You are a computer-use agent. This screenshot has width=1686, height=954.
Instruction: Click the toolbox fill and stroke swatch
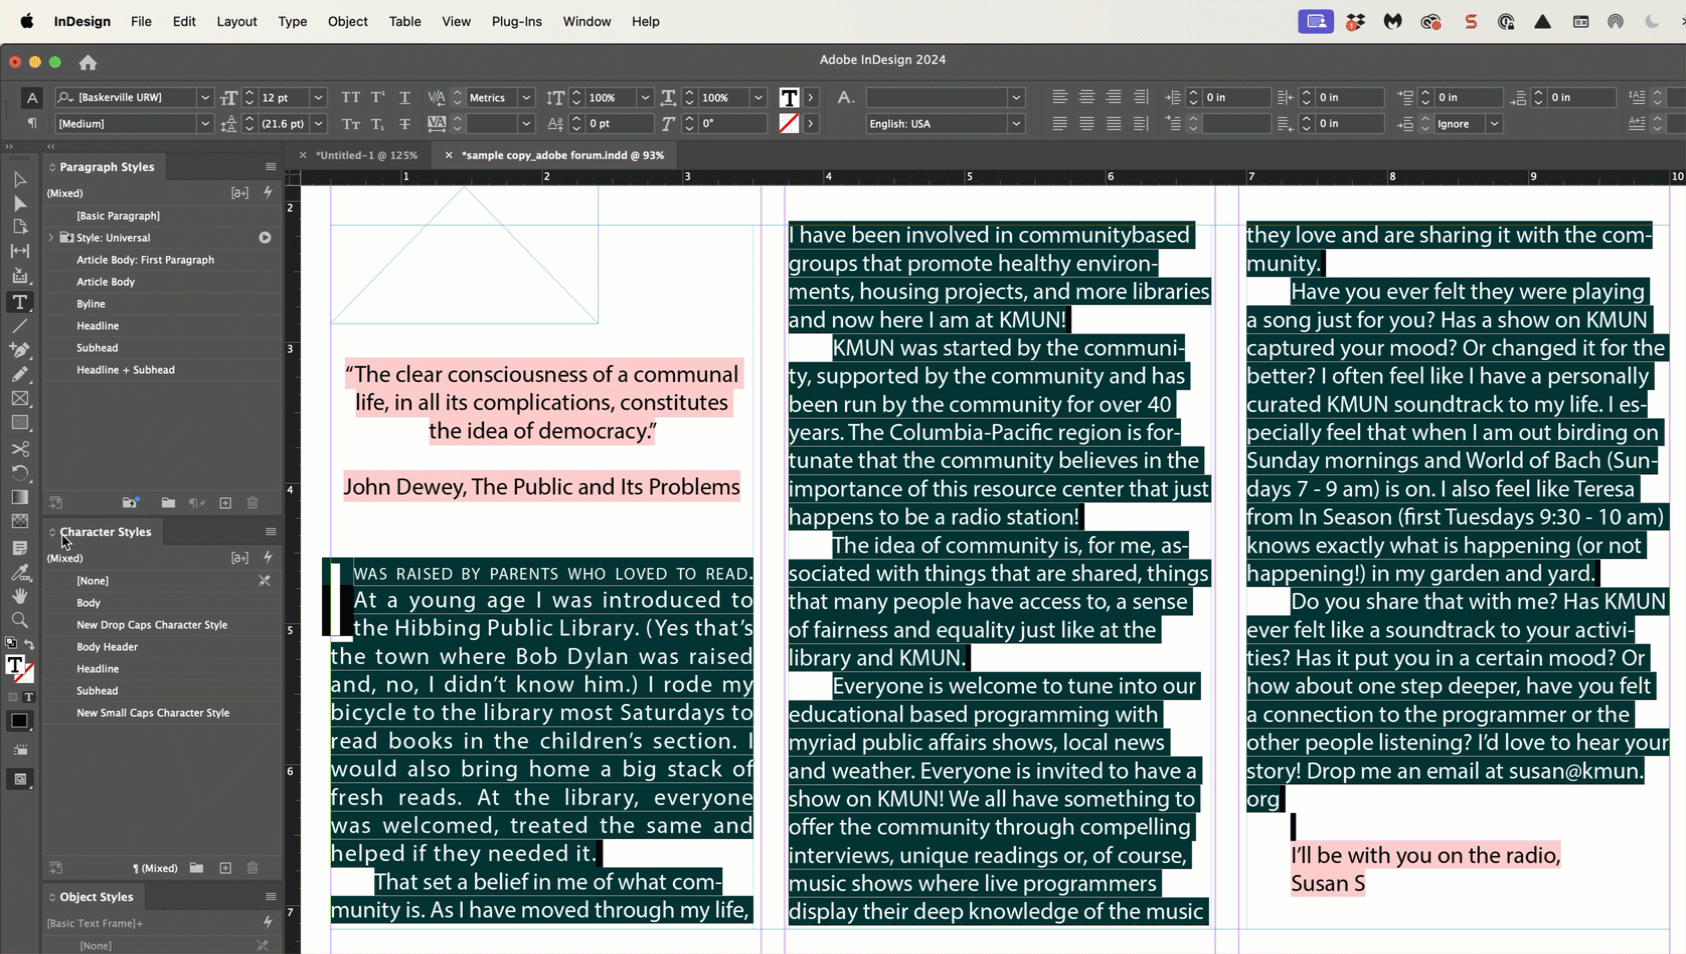point(18,668)
